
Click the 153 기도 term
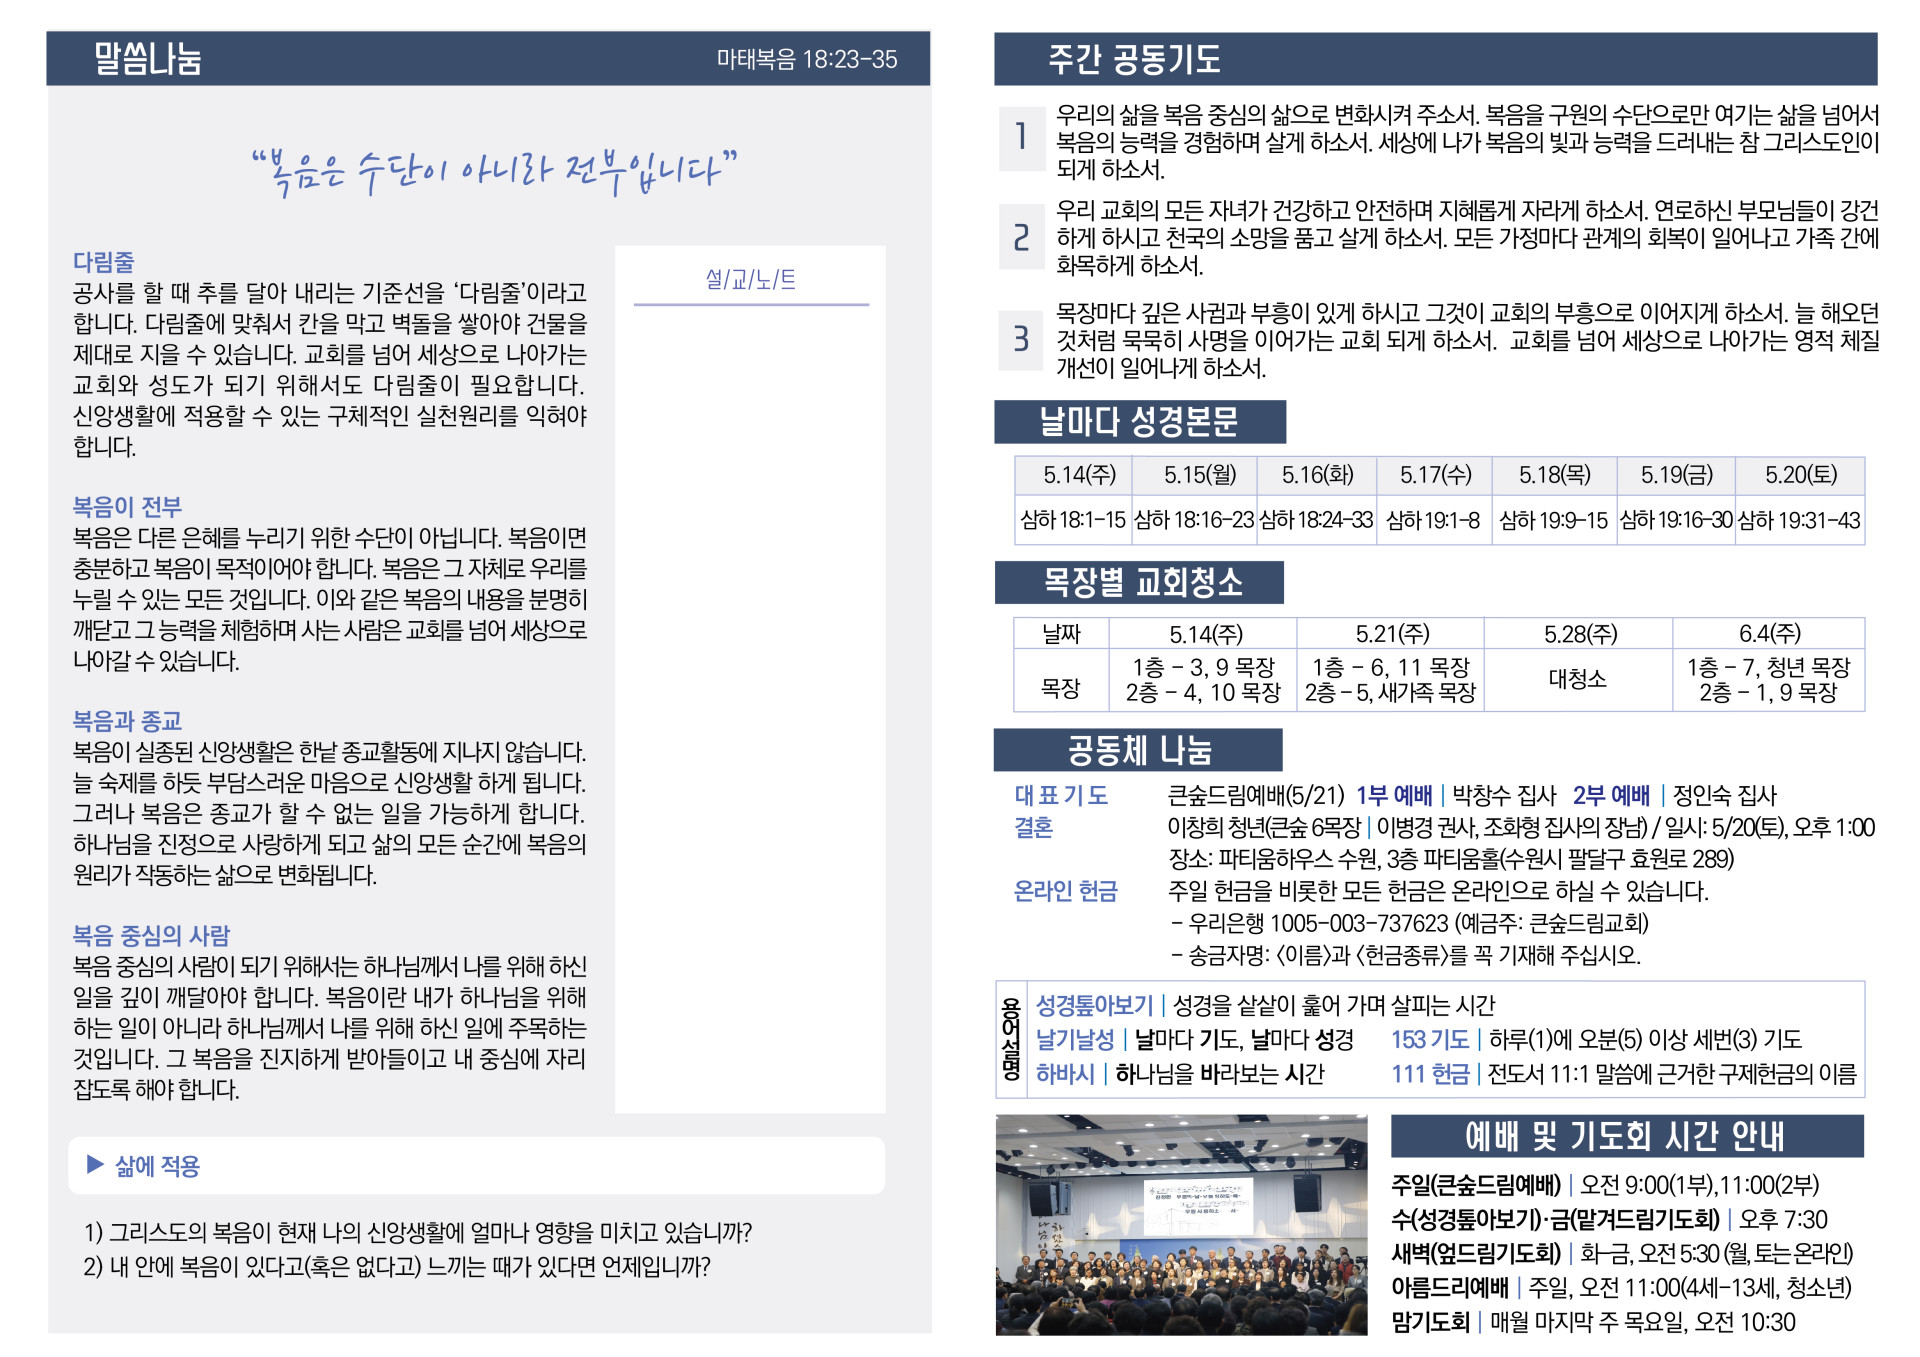click(x=1429, y=1040)
